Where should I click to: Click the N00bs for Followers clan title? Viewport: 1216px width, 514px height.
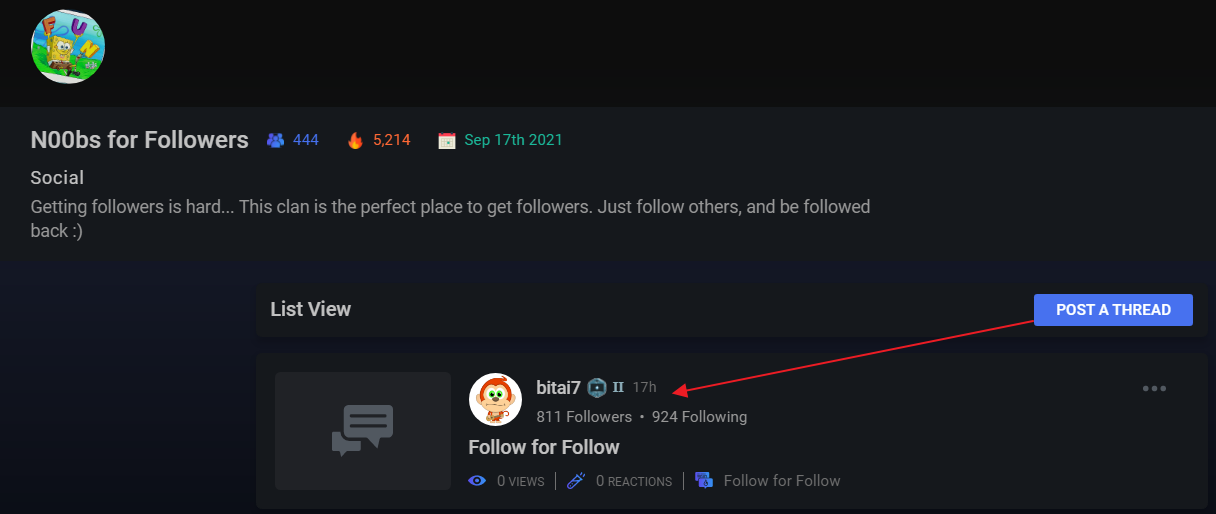[140, 140]
